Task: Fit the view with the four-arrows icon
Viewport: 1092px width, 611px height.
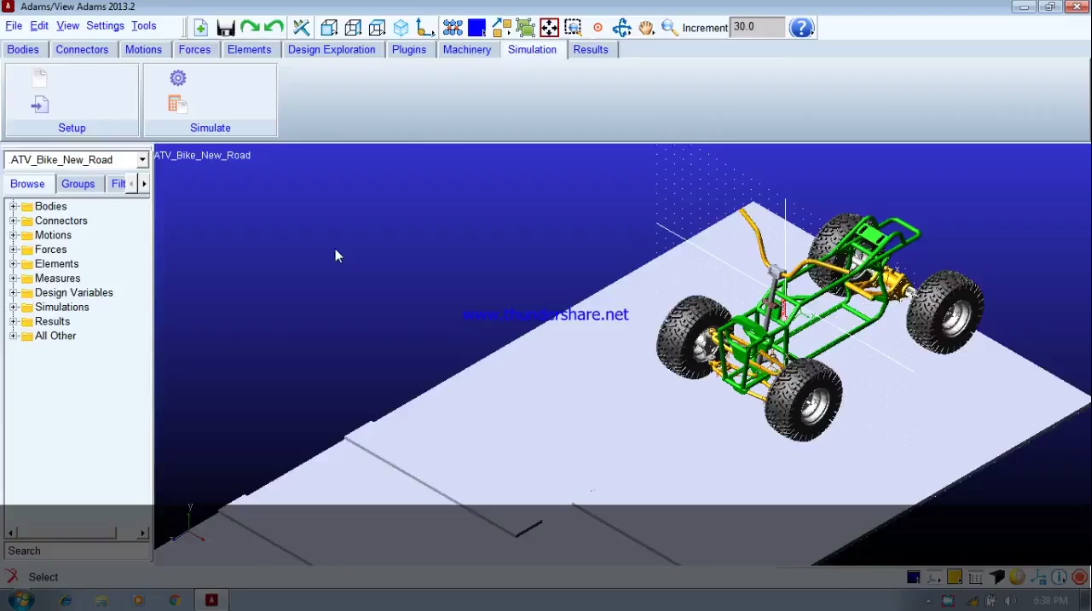Action: point(549,28)
